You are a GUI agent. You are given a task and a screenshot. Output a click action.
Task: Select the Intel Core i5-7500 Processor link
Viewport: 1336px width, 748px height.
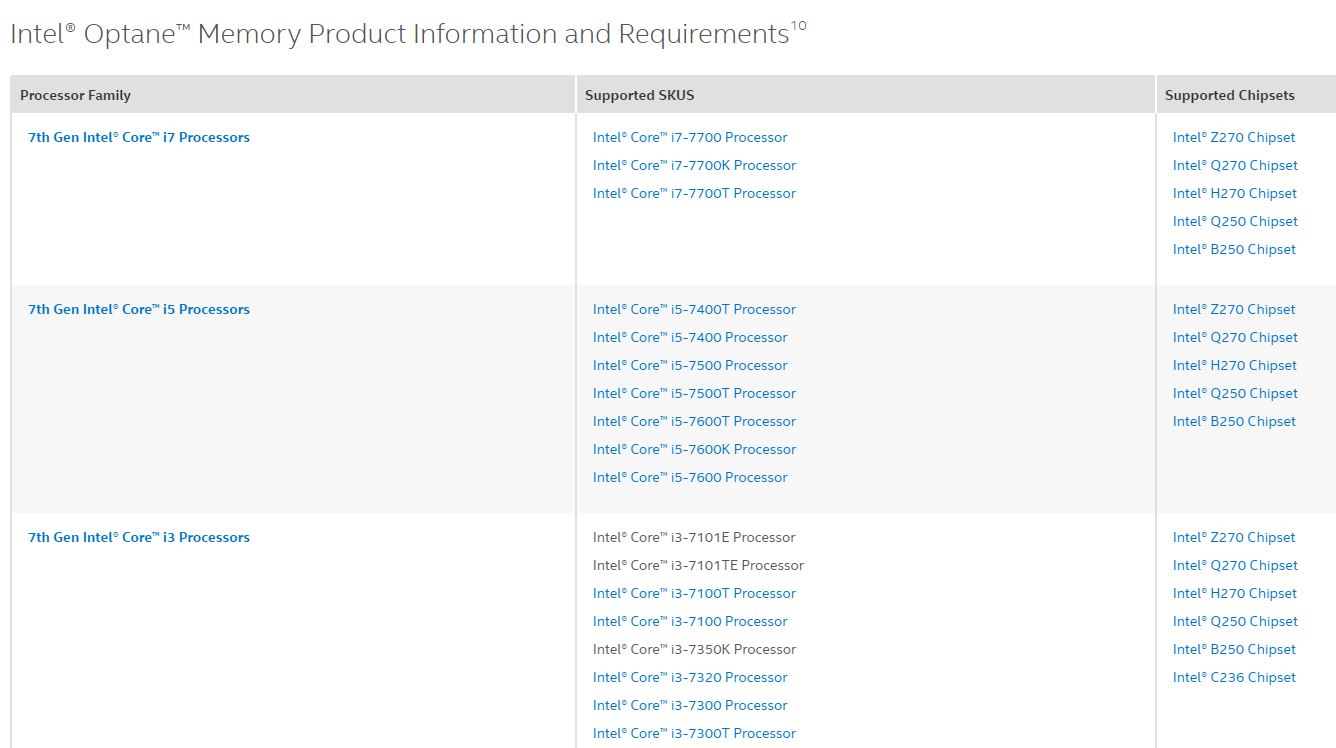690,366
